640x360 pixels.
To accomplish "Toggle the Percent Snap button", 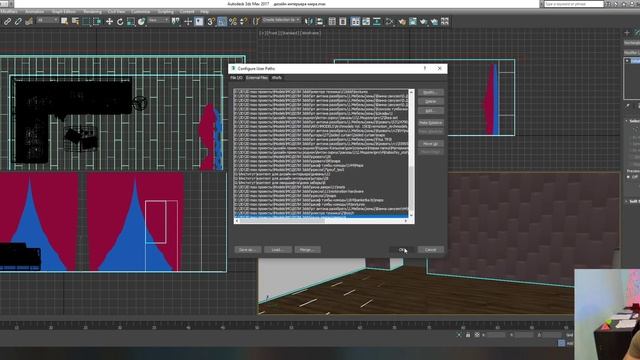I will tap(233, 22).
